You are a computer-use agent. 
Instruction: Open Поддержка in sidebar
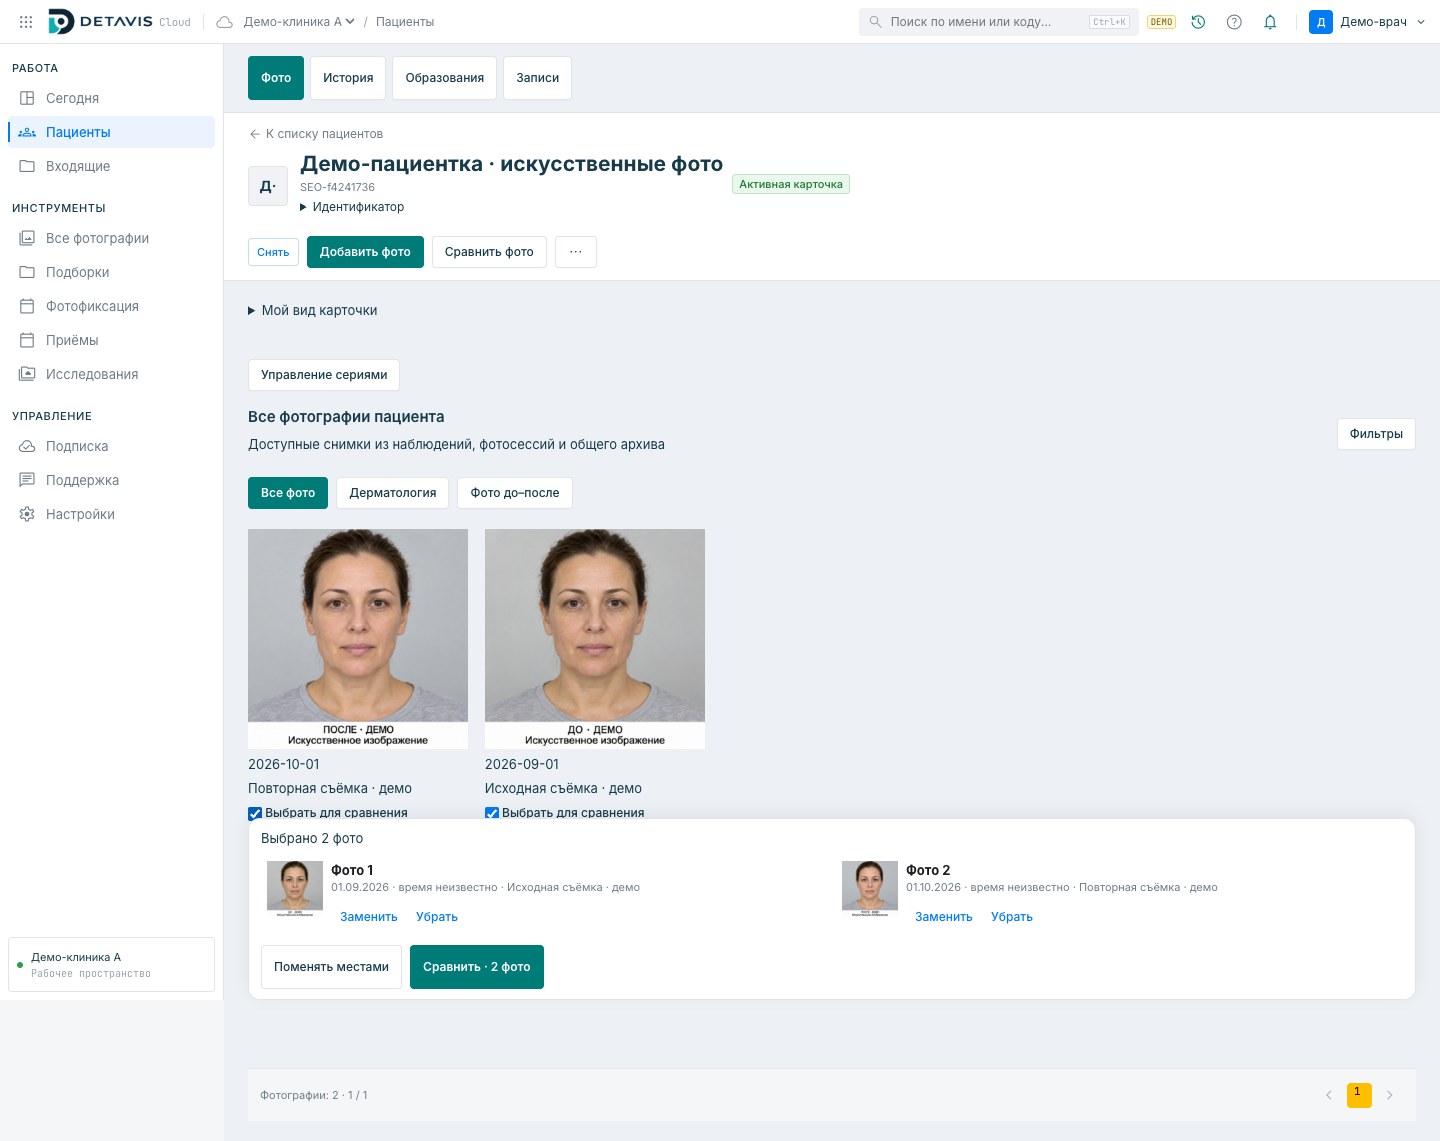pos(111,480)
